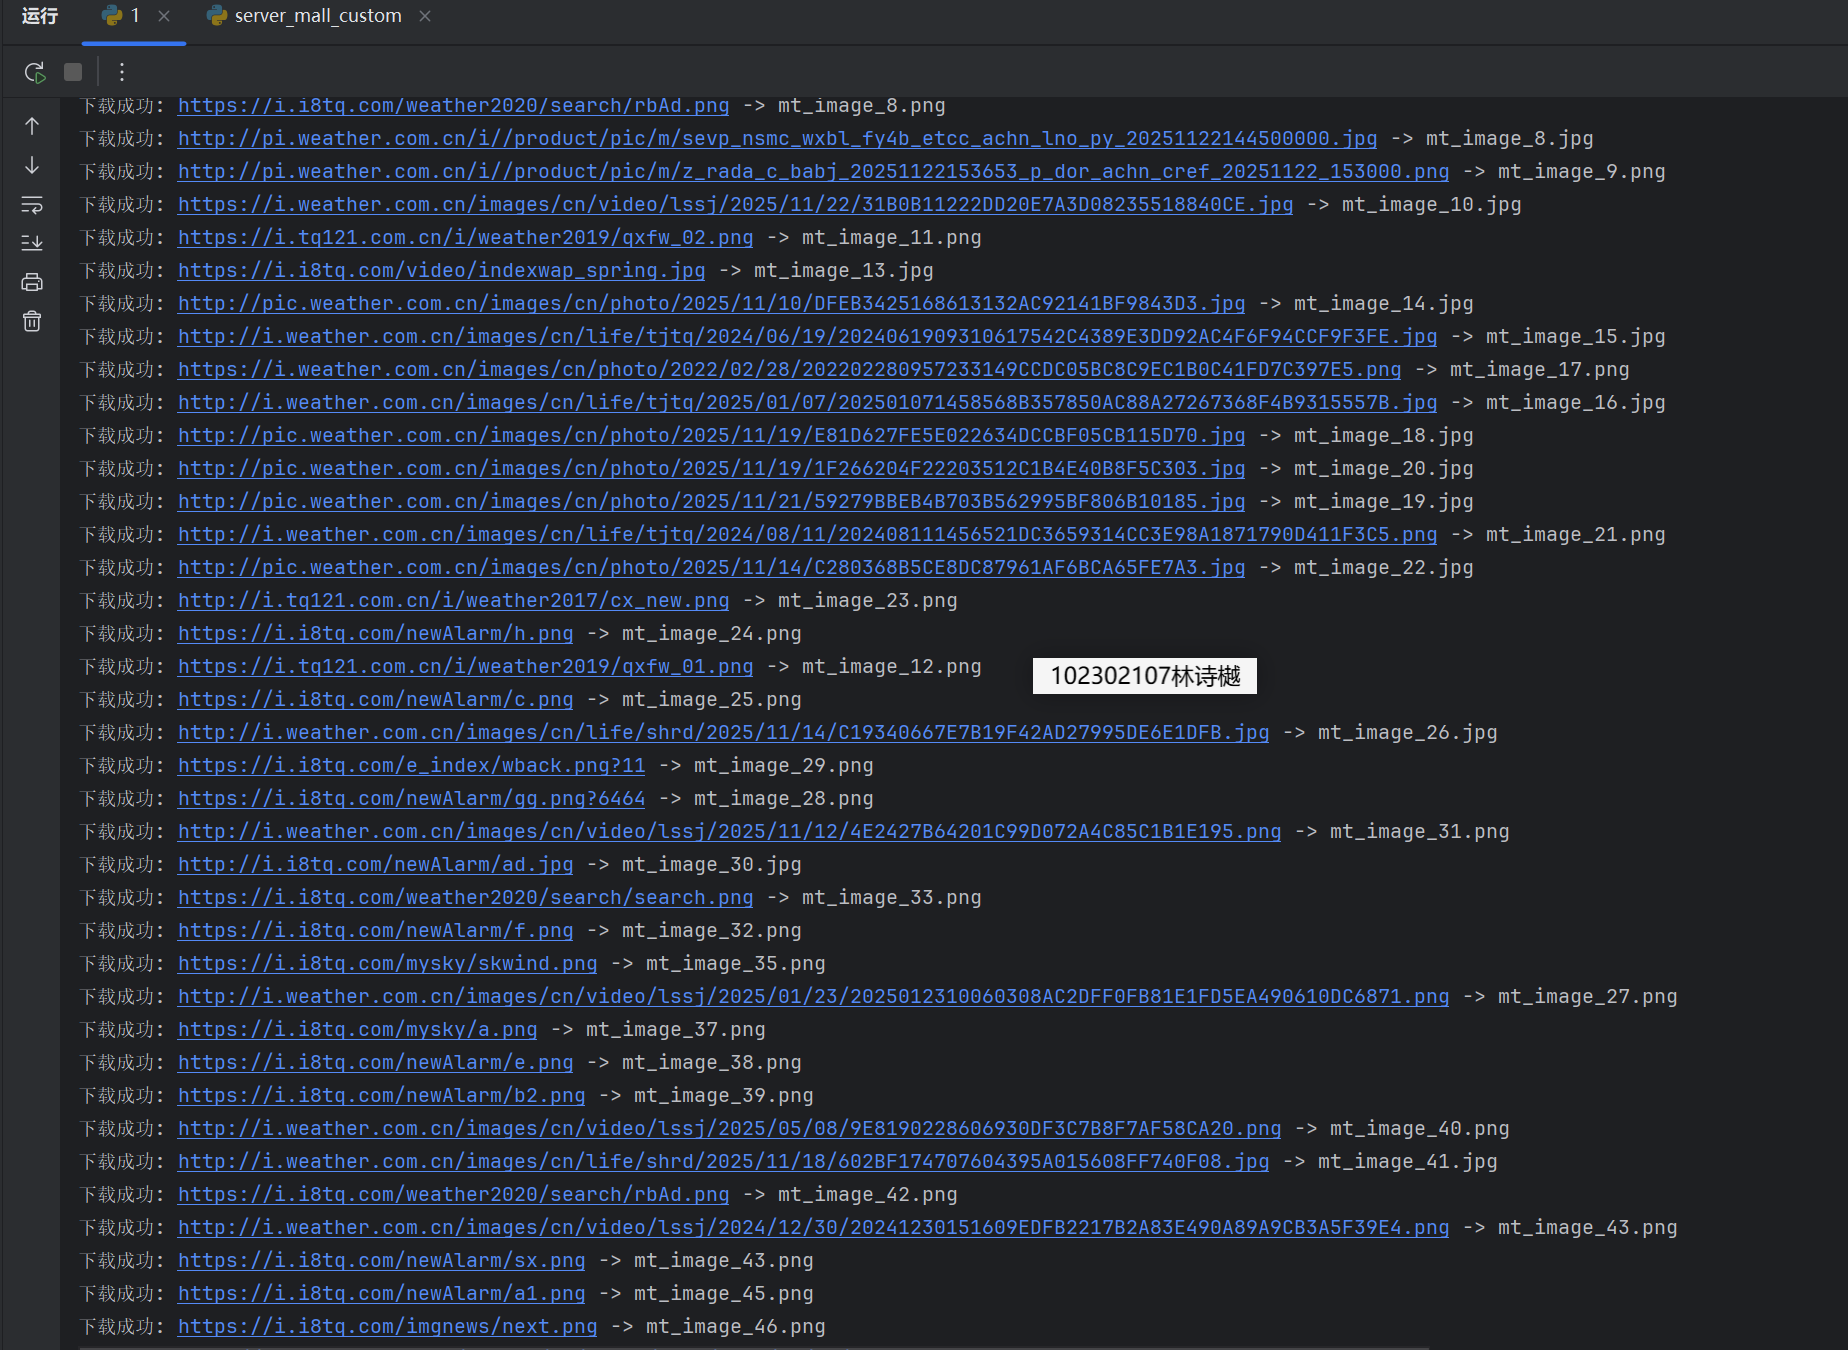The width and height of the screenshot is (1848, 1350).
Task: Jump up the stack trace with the up arrow
Action: click(x=32, y=126)
